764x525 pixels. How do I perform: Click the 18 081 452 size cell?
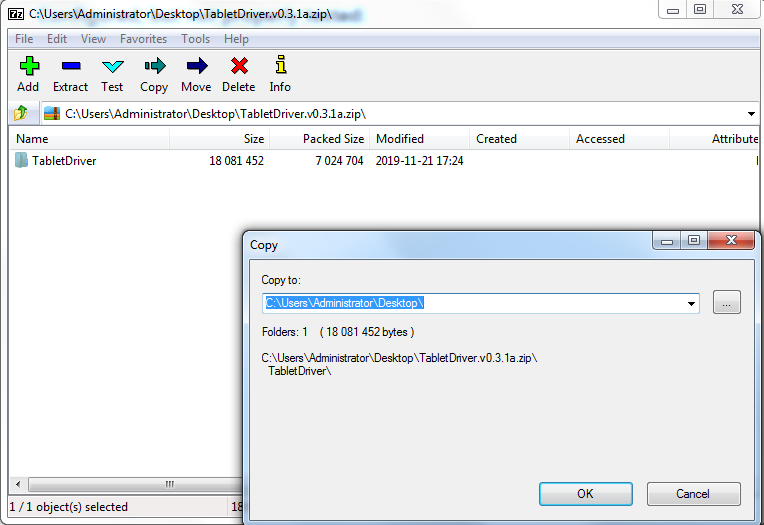(x=236, y=161)
